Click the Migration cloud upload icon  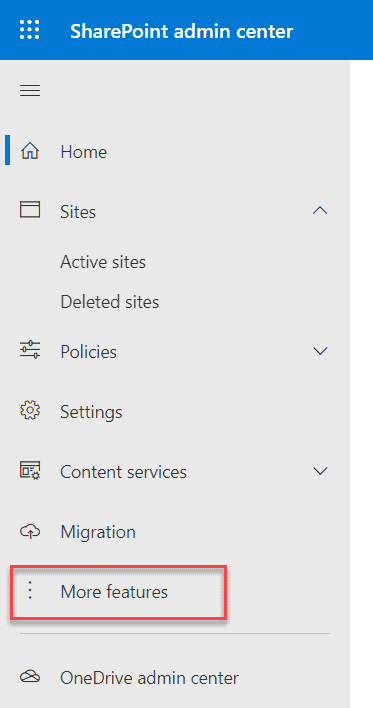coord(30,532)
